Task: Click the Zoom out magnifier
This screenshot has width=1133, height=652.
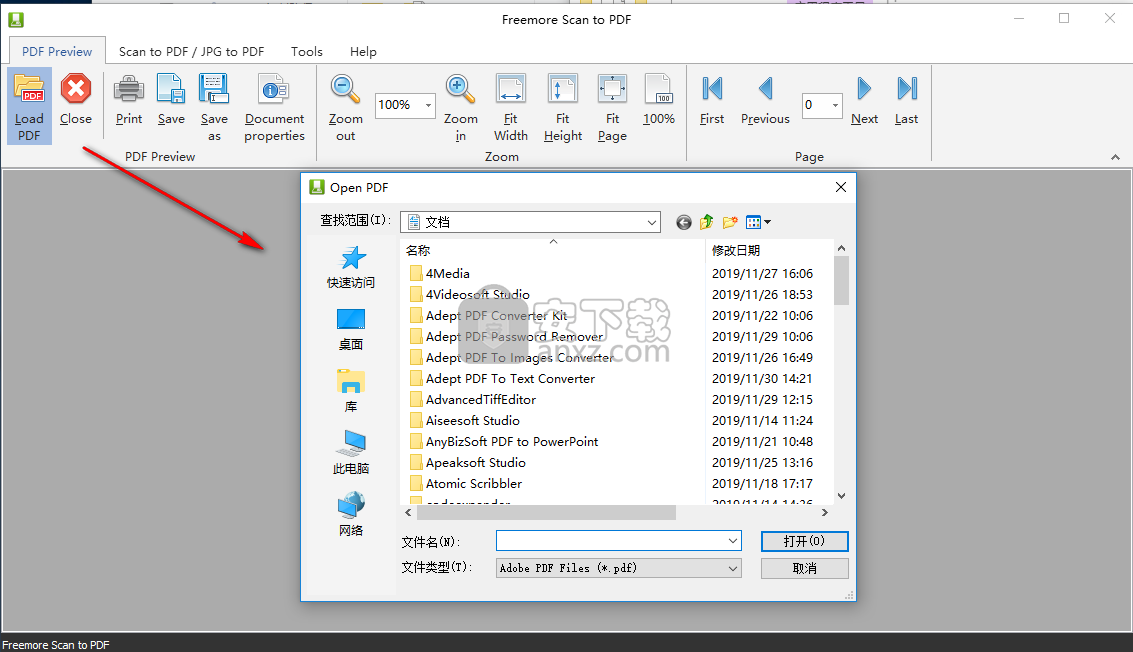Action: coord(345,90)
